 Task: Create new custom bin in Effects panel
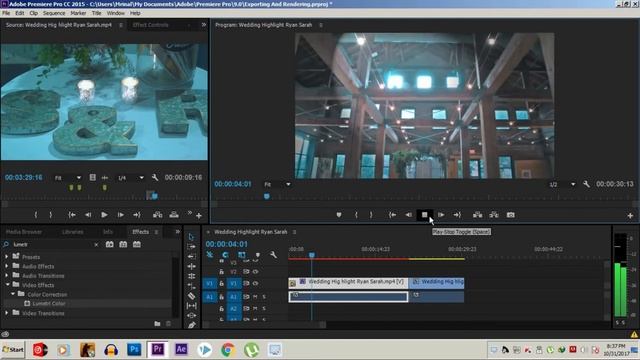[157, 324]
